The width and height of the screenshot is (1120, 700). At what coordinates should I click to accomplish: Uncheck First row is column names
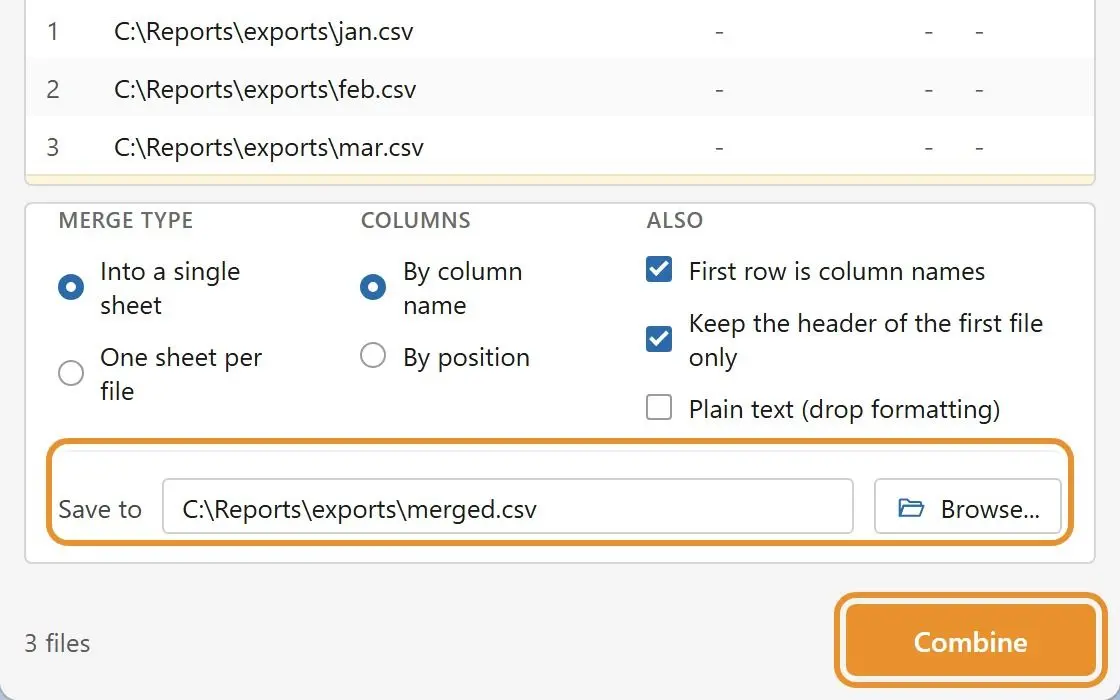tap(659, 270)
